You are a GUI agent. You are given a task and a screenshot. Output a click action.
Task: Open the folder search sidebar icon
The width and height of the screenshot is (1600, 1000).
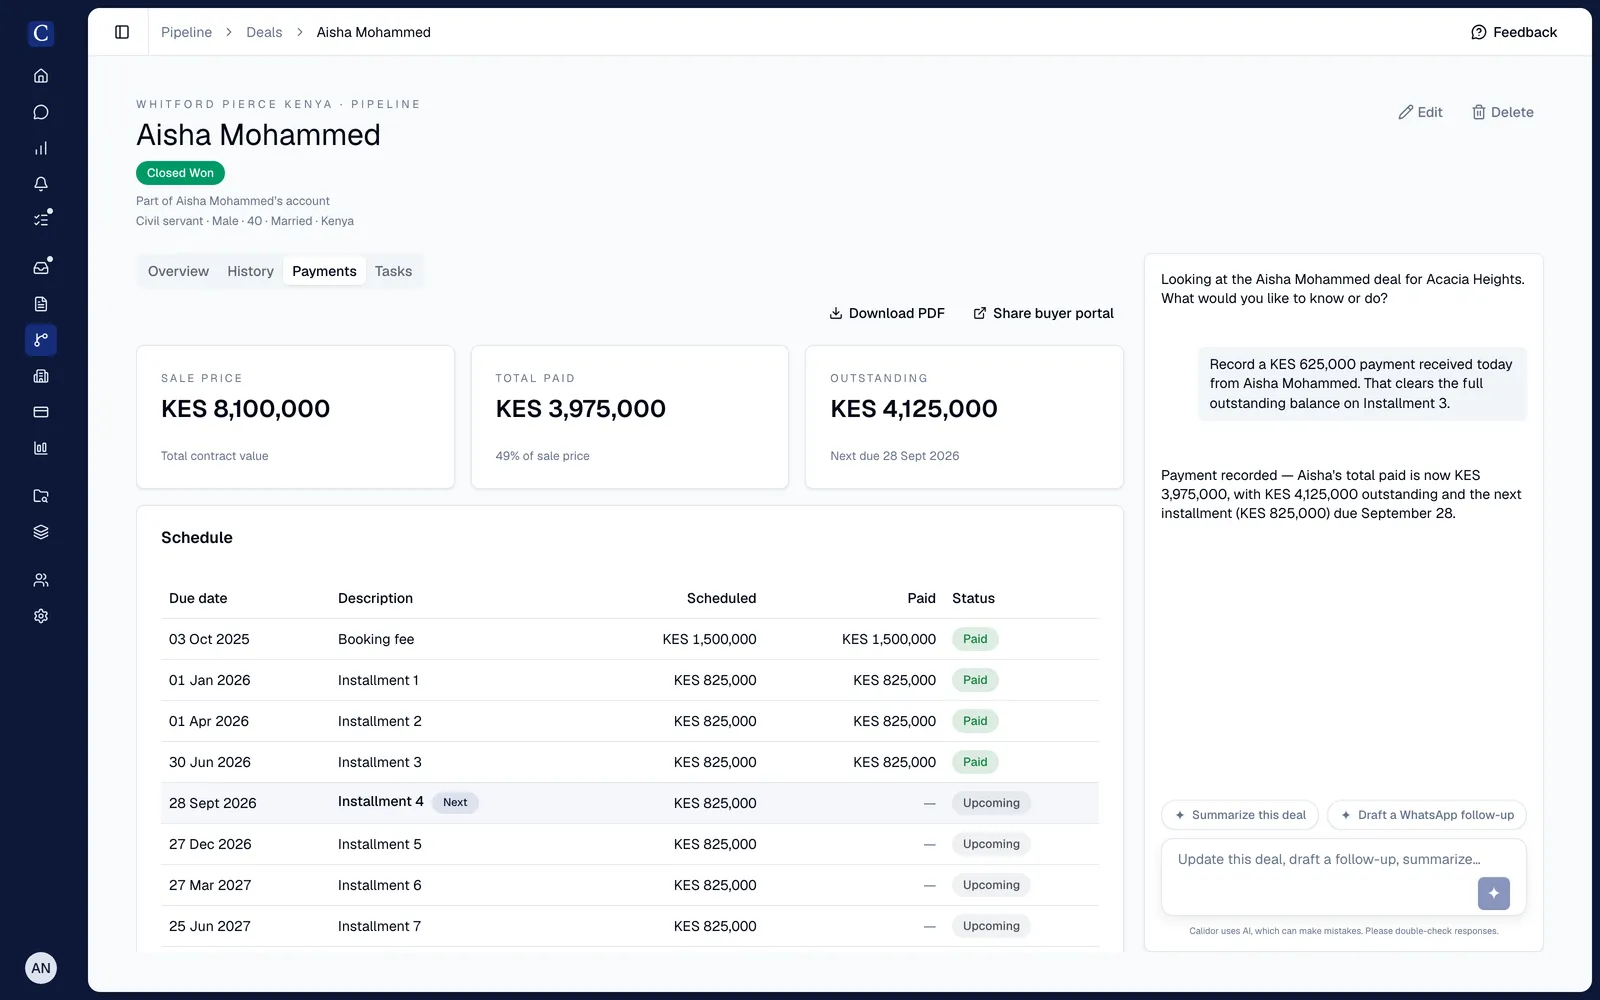[x=41, y=496]
